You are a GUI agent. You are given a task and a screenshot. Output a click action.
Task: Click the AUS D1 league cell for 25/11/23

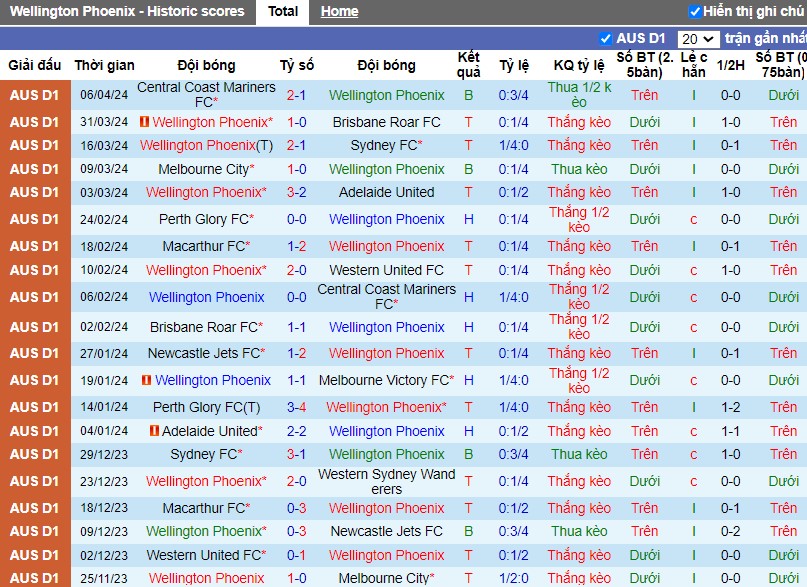(34, 578)
